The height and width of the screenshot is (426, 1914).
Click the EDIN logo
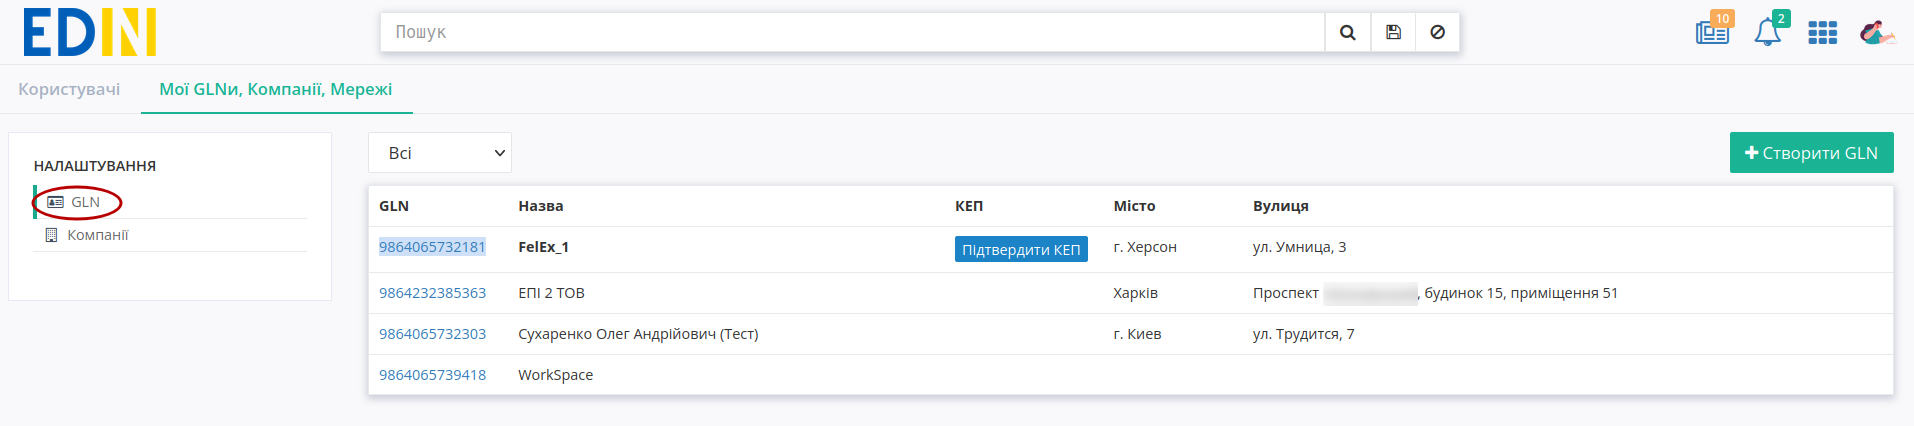tap(90, 32)
